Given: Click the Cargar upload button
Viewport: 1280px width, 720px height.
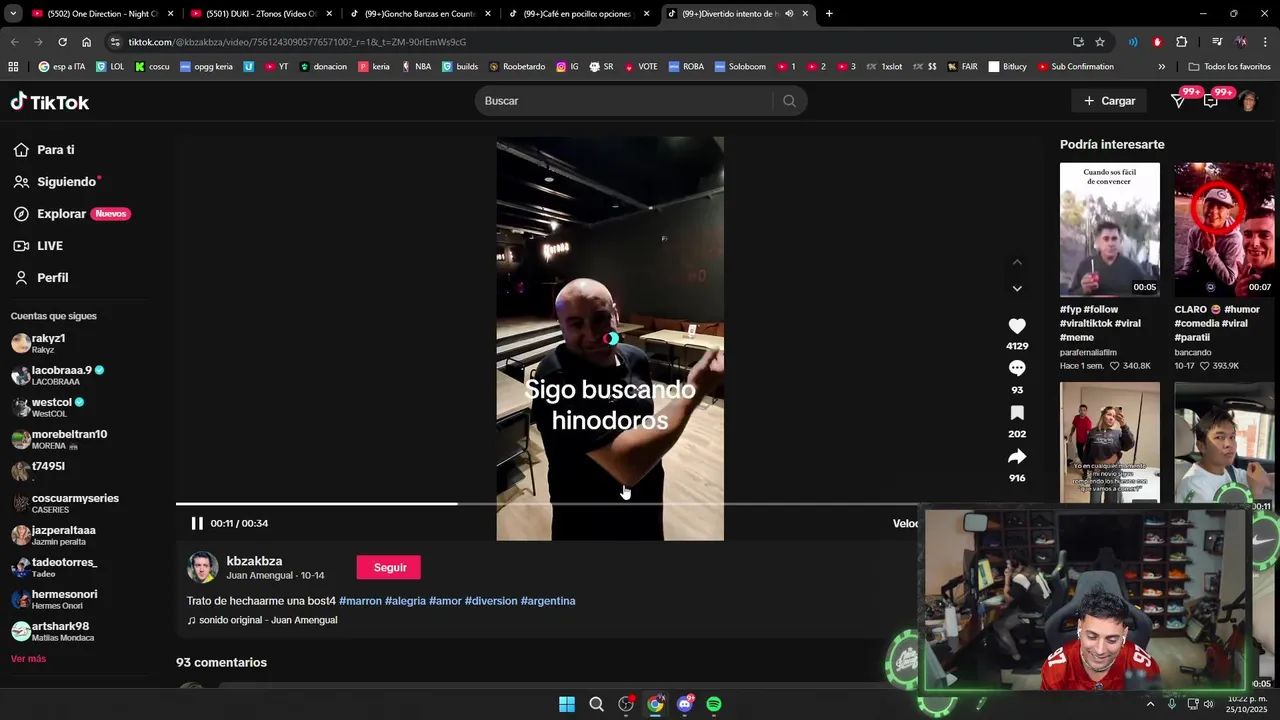Looking at the screenshot, I should pyautogui.click(x=1109, y=101).
